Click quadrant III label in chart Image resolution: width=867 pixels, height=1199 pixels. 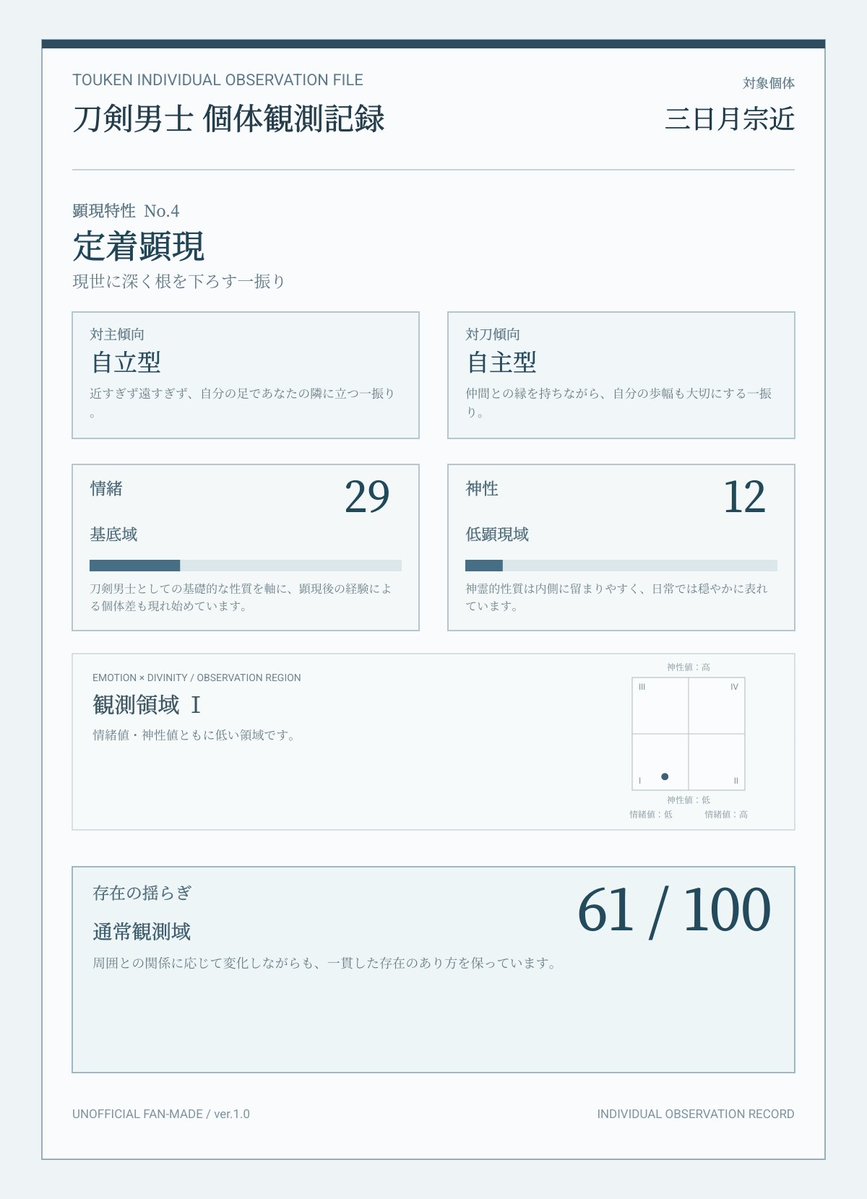tap(642, 687)
